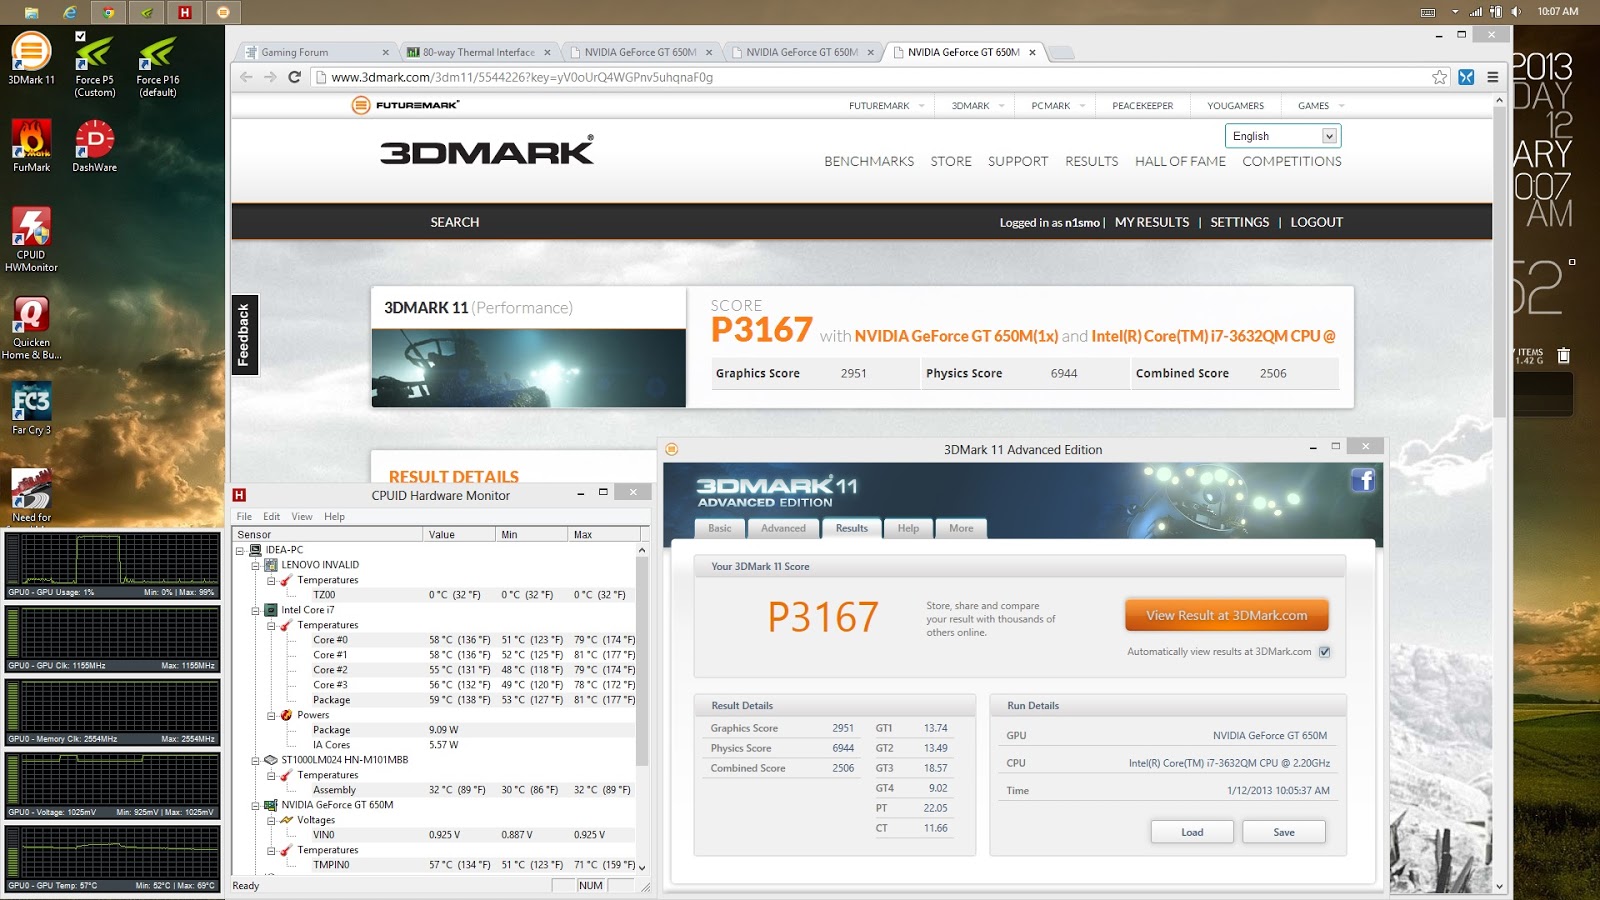This screenshot has height=900, width=1600.
Task: Click the Recycle Bin icon in the desktop sidebar
Action: [x=1564, y=355]
